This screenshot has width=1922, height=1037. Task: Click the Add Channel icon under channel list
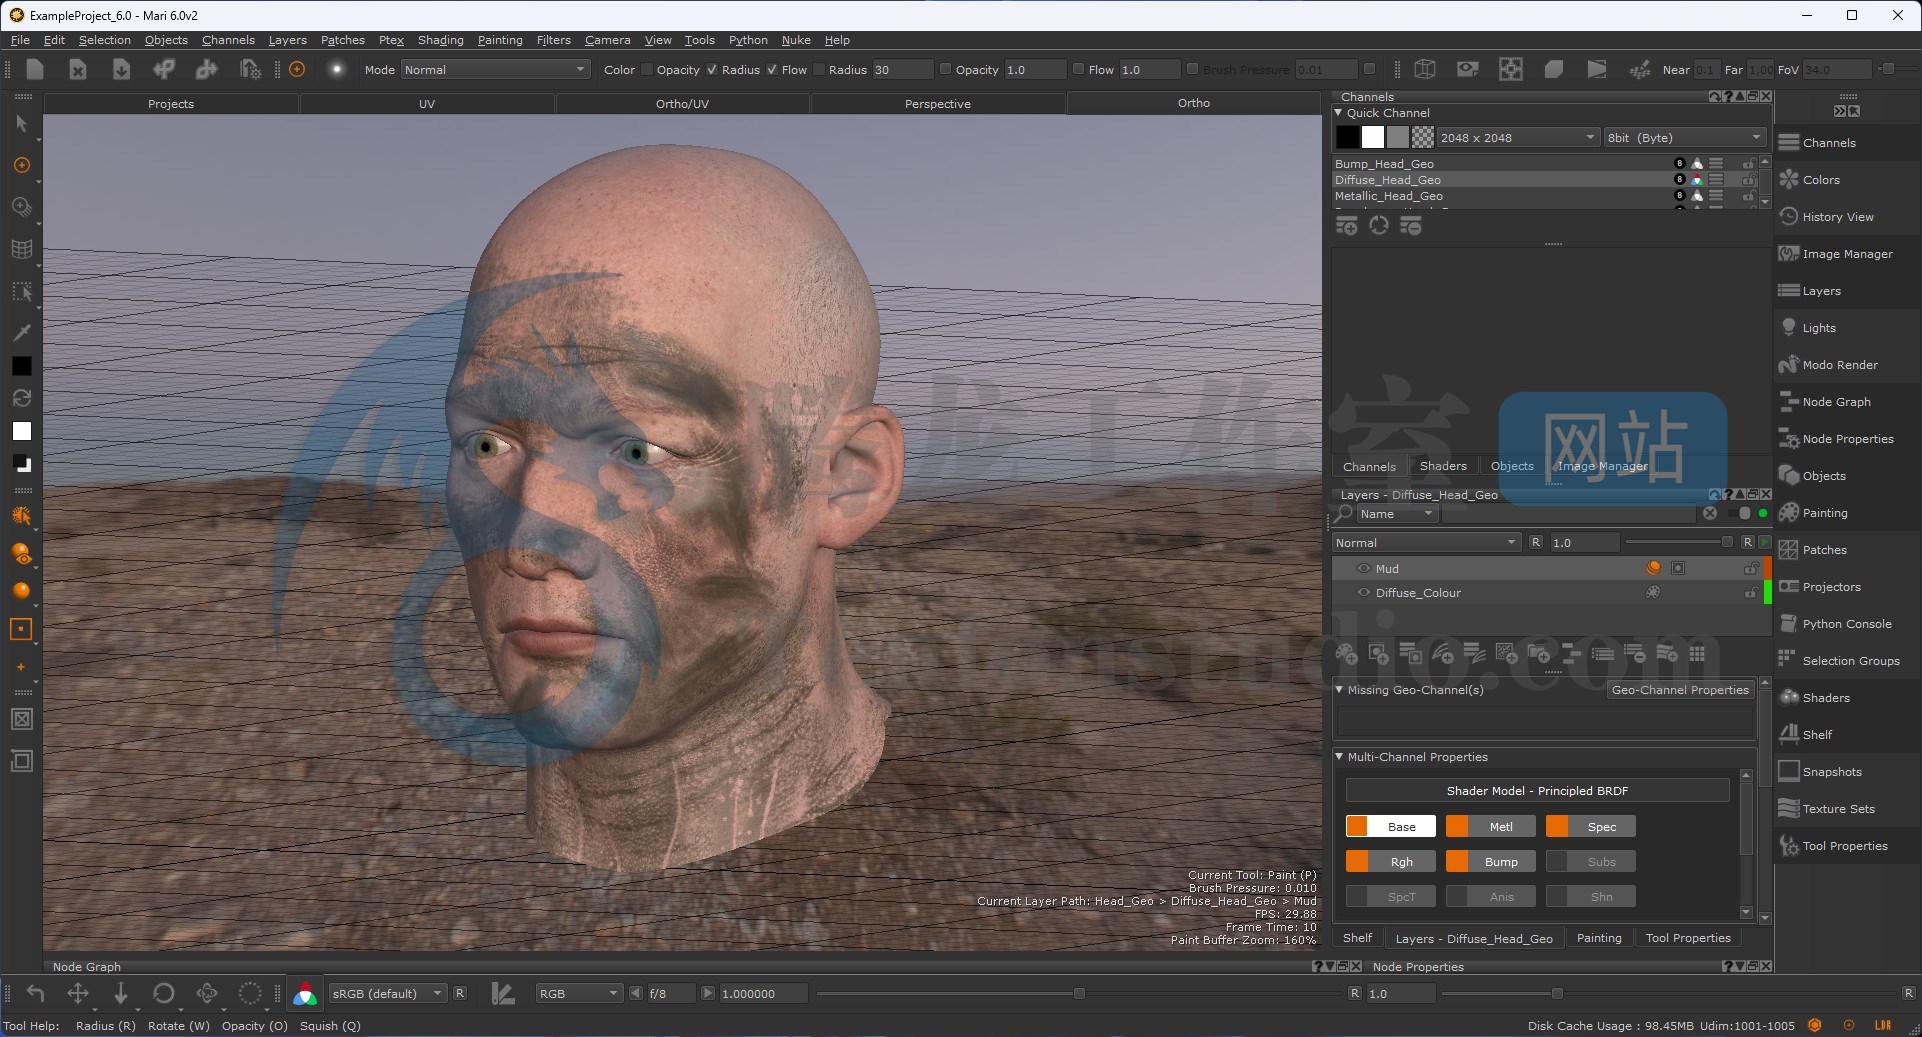[x=1347, y=226]
